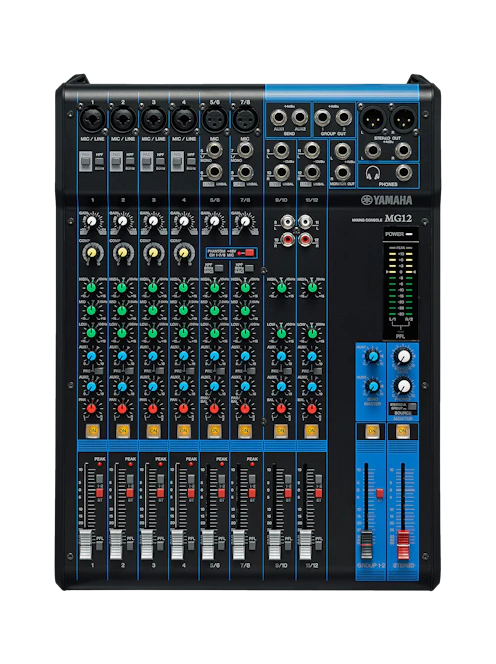
Task: Click the yellow COMP knob on channel 2
Action: point(122,253)
